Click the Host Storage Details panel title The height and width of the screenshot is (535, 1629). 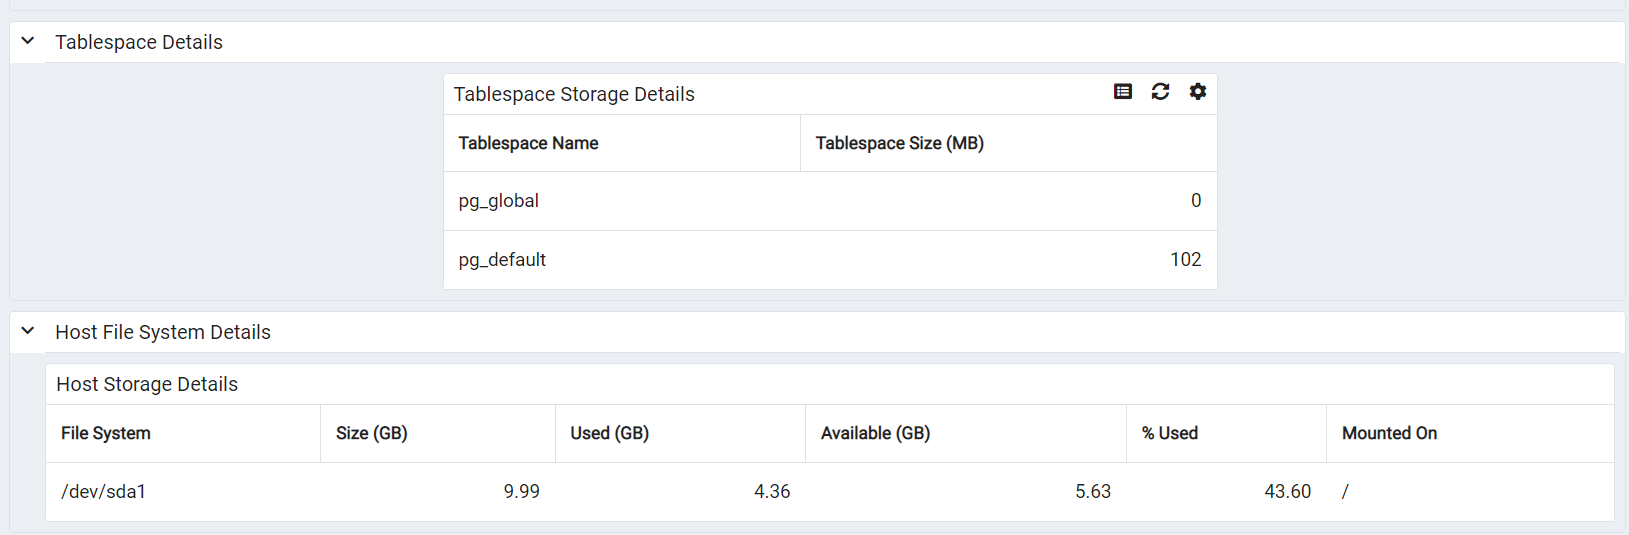pyautogui.click(x=147, y=384)
